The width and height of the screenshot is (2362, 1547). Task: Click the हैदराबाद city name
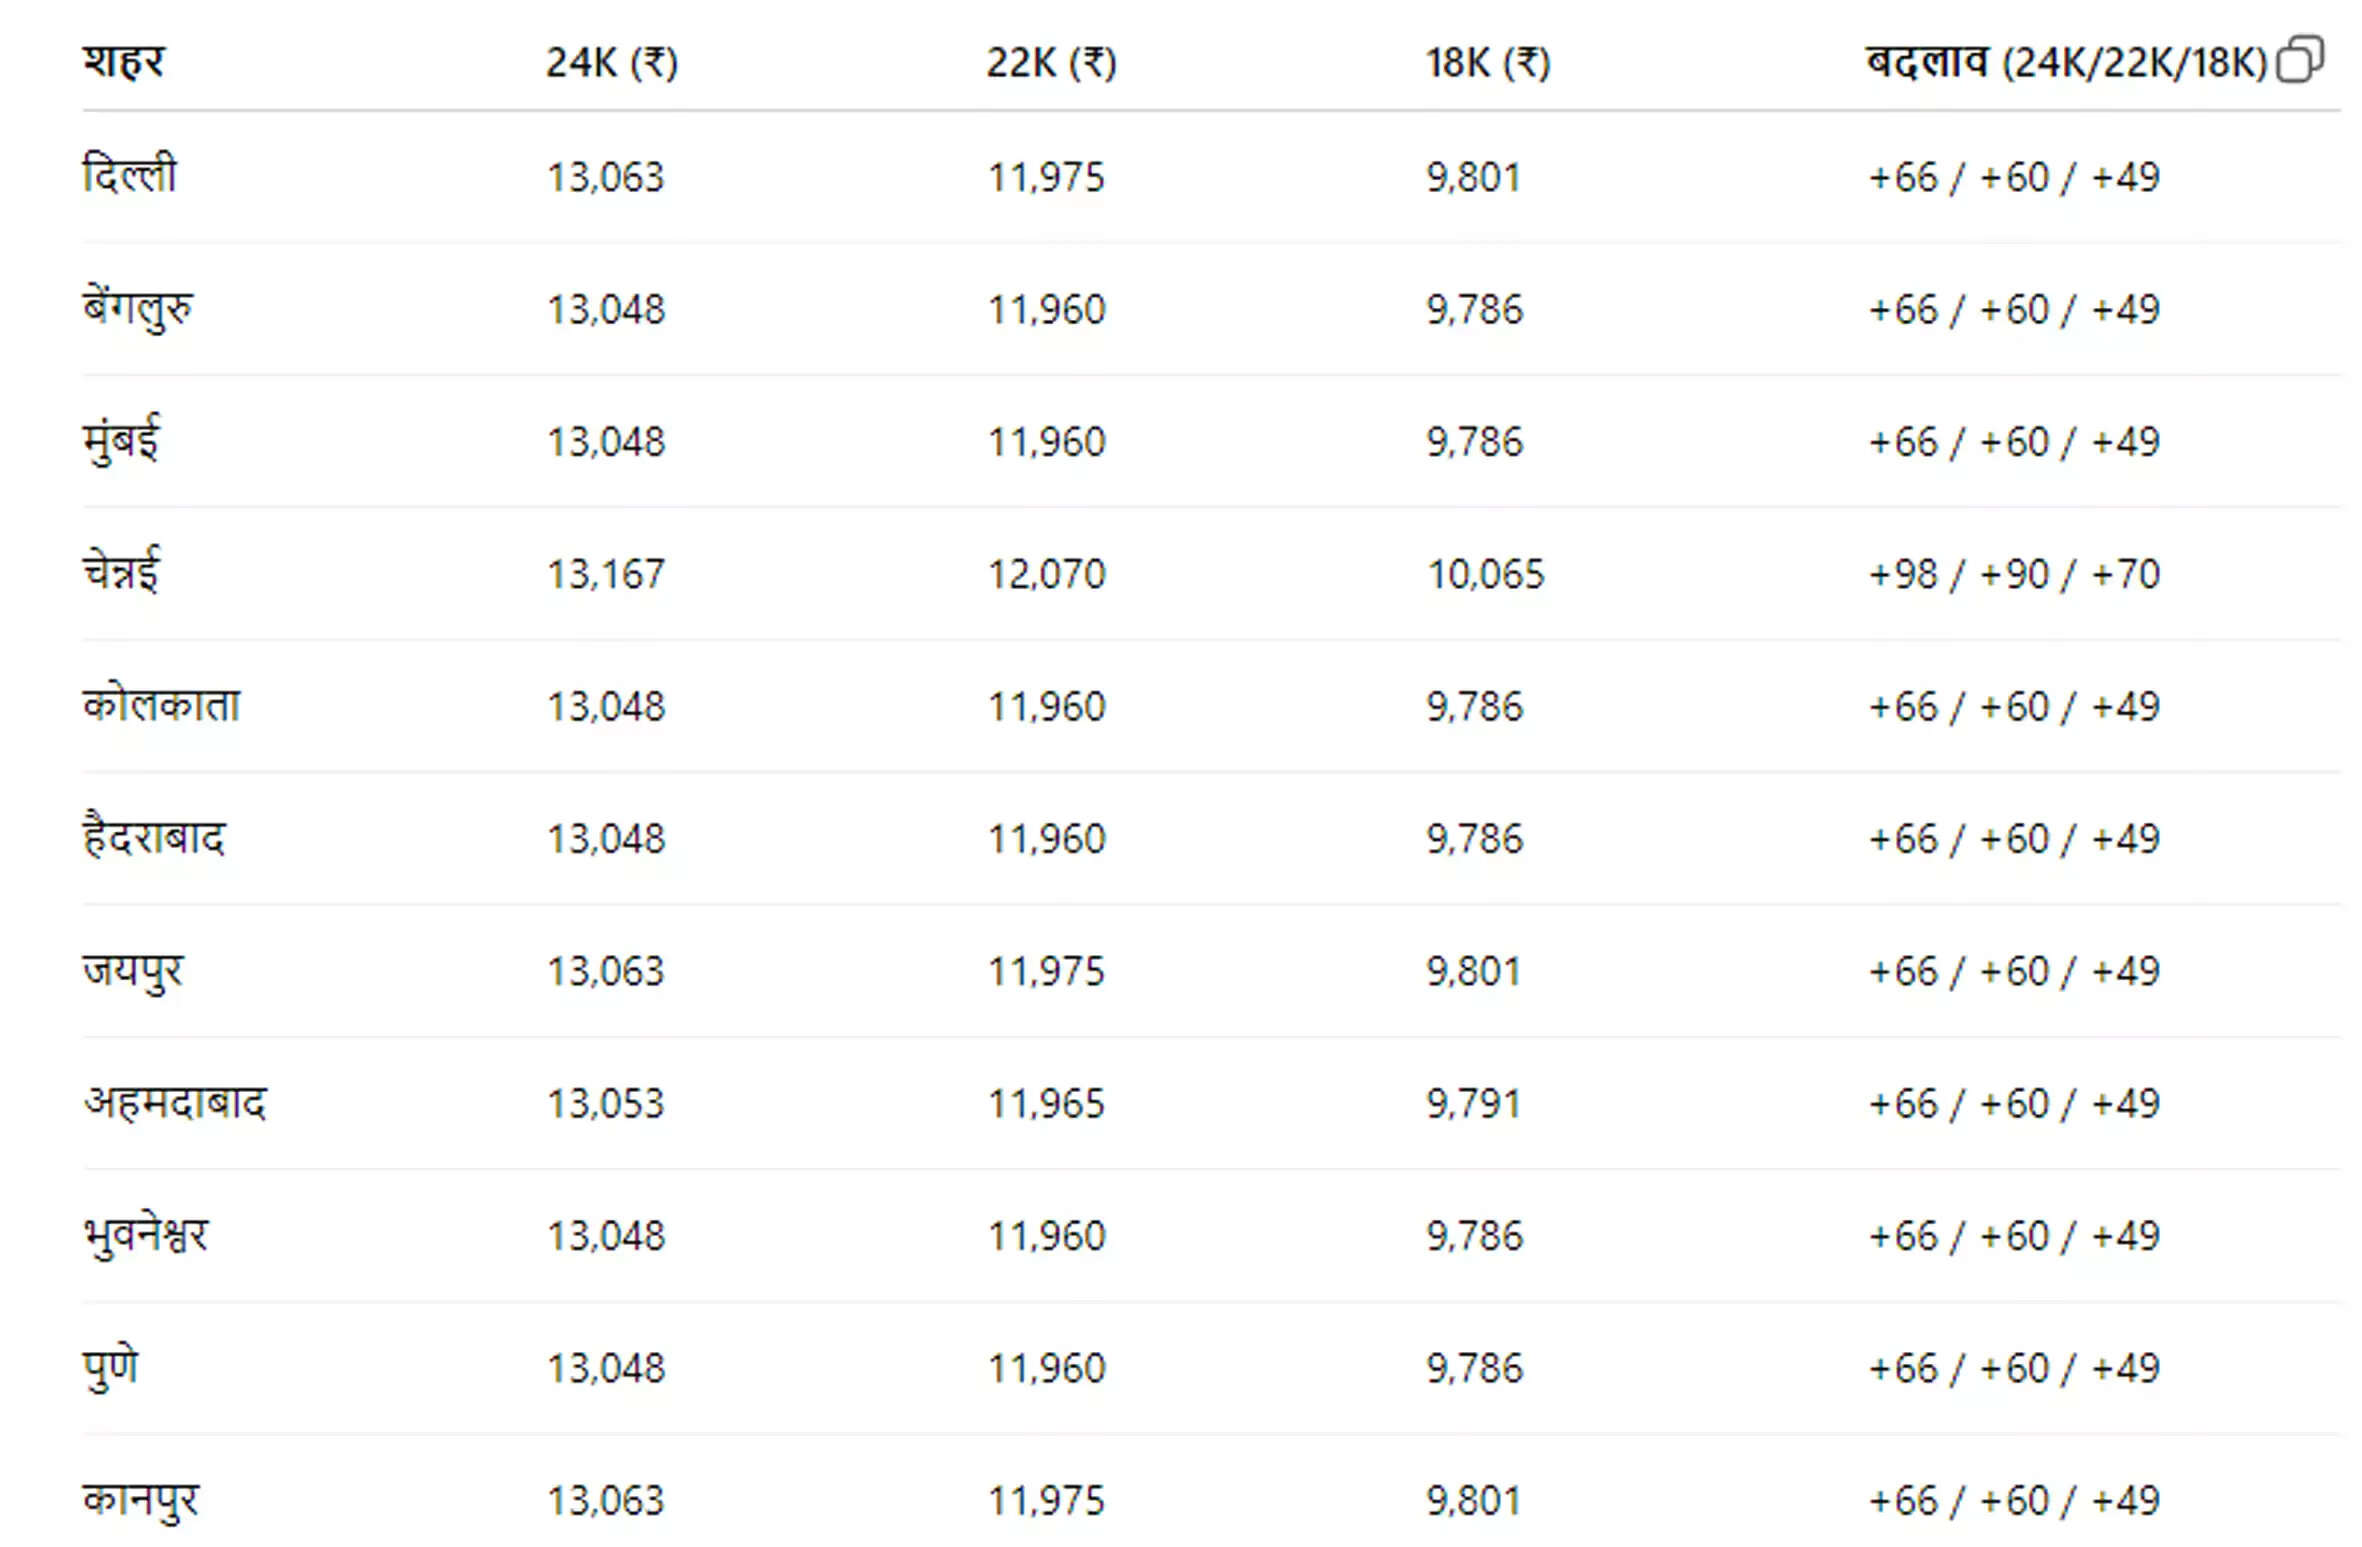(154, 838)
